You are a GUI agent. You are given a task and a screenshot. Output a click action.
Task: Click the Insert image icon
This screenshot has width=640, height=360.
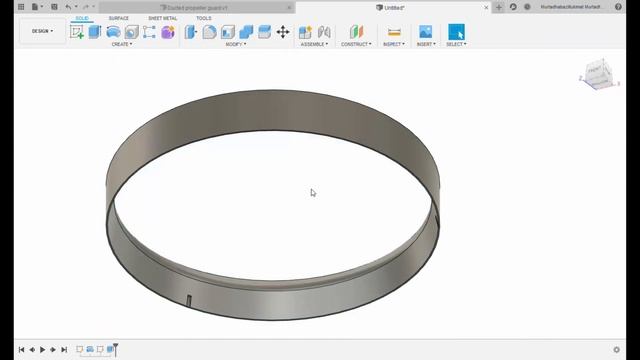(x=425, y=32)
